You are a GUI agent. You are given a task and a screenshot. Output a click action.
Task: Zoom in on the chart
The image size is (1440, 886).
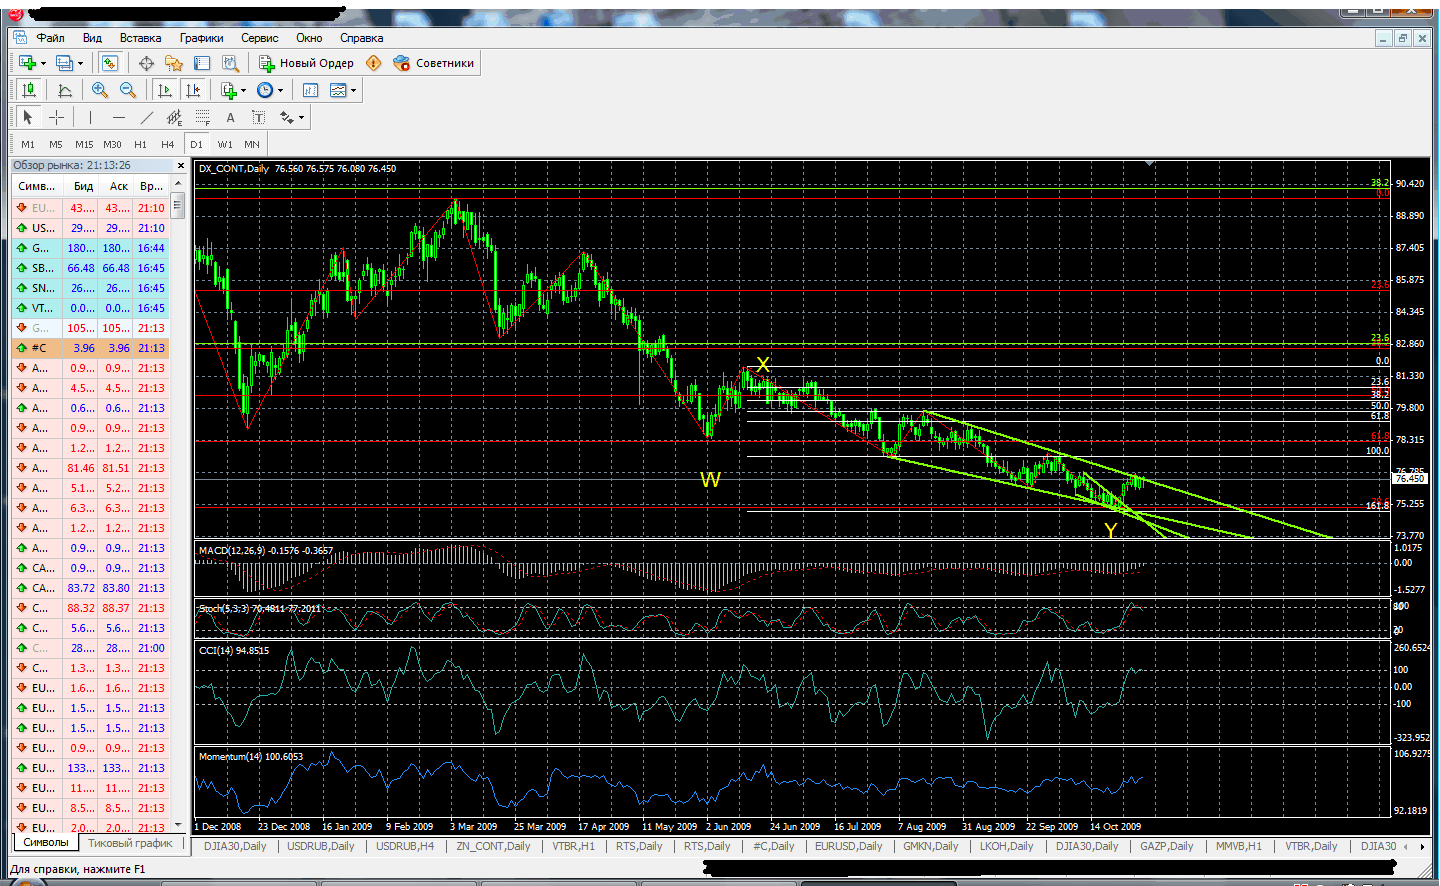click(99, 90)
